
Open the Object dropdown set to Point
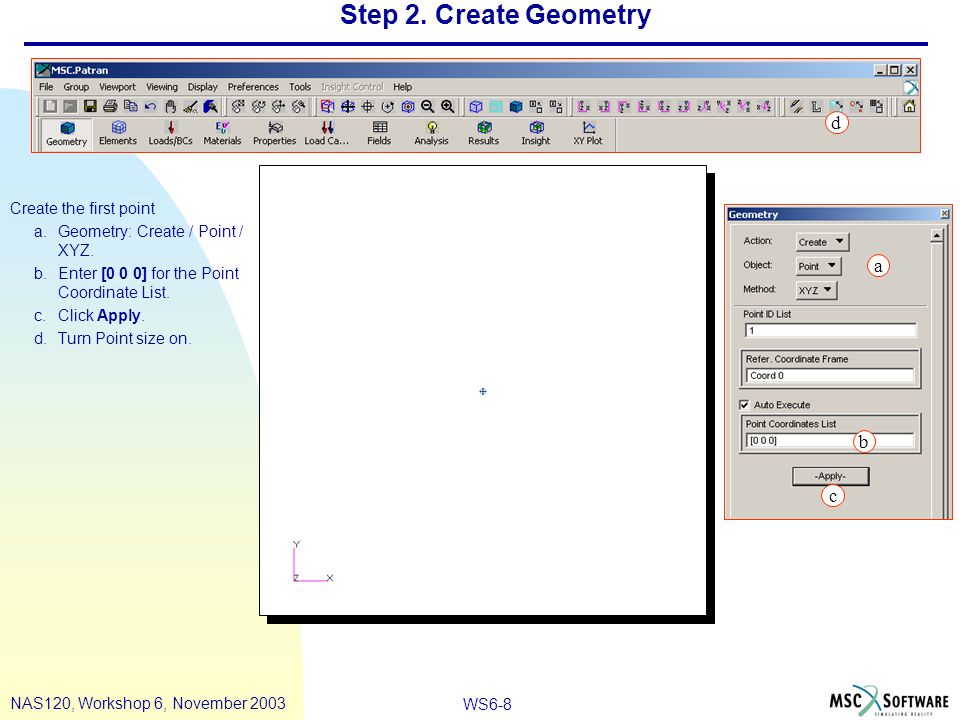(x=819, y=266)
